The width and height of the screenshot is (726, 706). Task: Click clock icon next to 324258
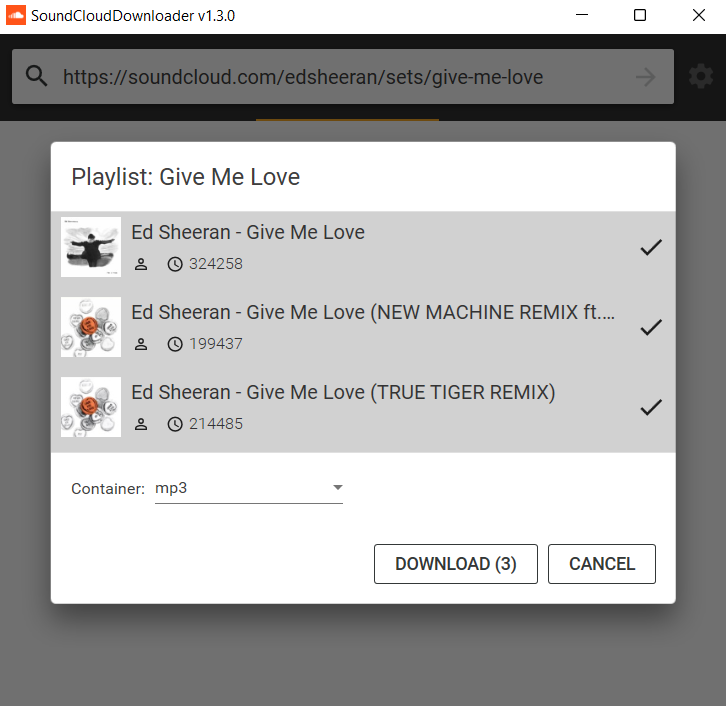(x=175, y=264)
